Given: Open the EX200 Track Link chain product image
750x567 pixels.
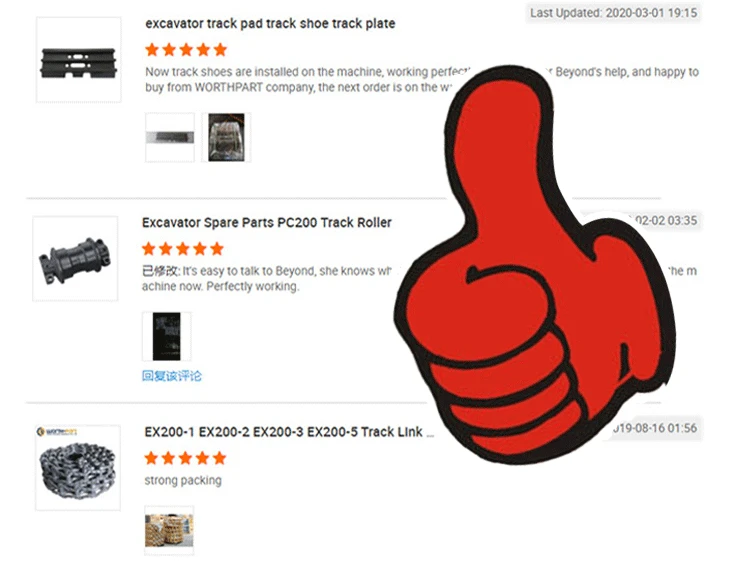Looking at the screenshot, I should 78,468.
